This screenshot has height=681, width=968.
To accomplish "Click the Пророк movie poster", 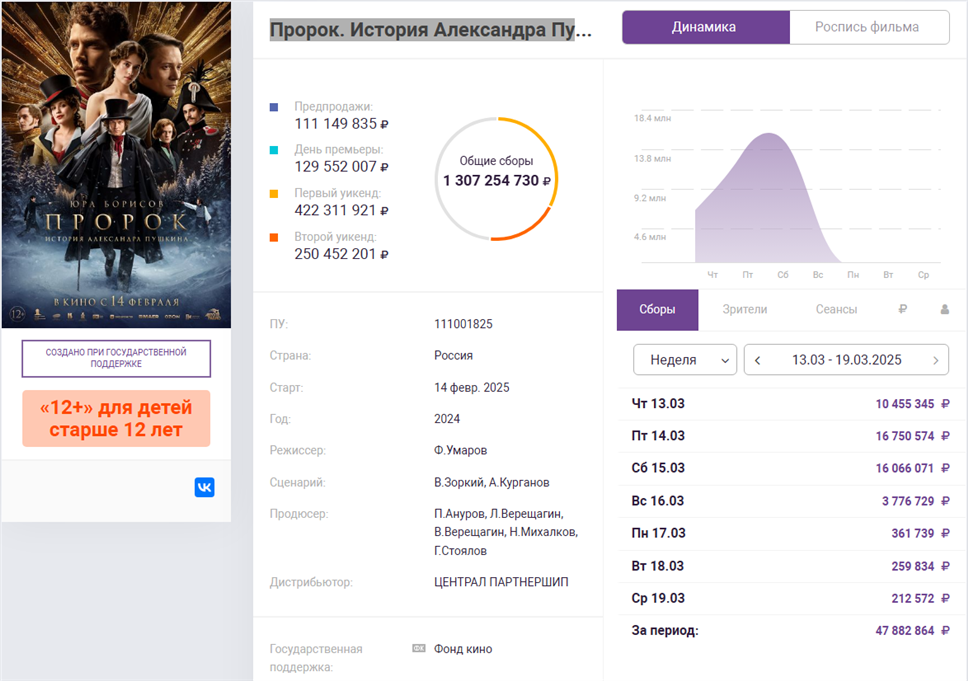I will point(116,165).
